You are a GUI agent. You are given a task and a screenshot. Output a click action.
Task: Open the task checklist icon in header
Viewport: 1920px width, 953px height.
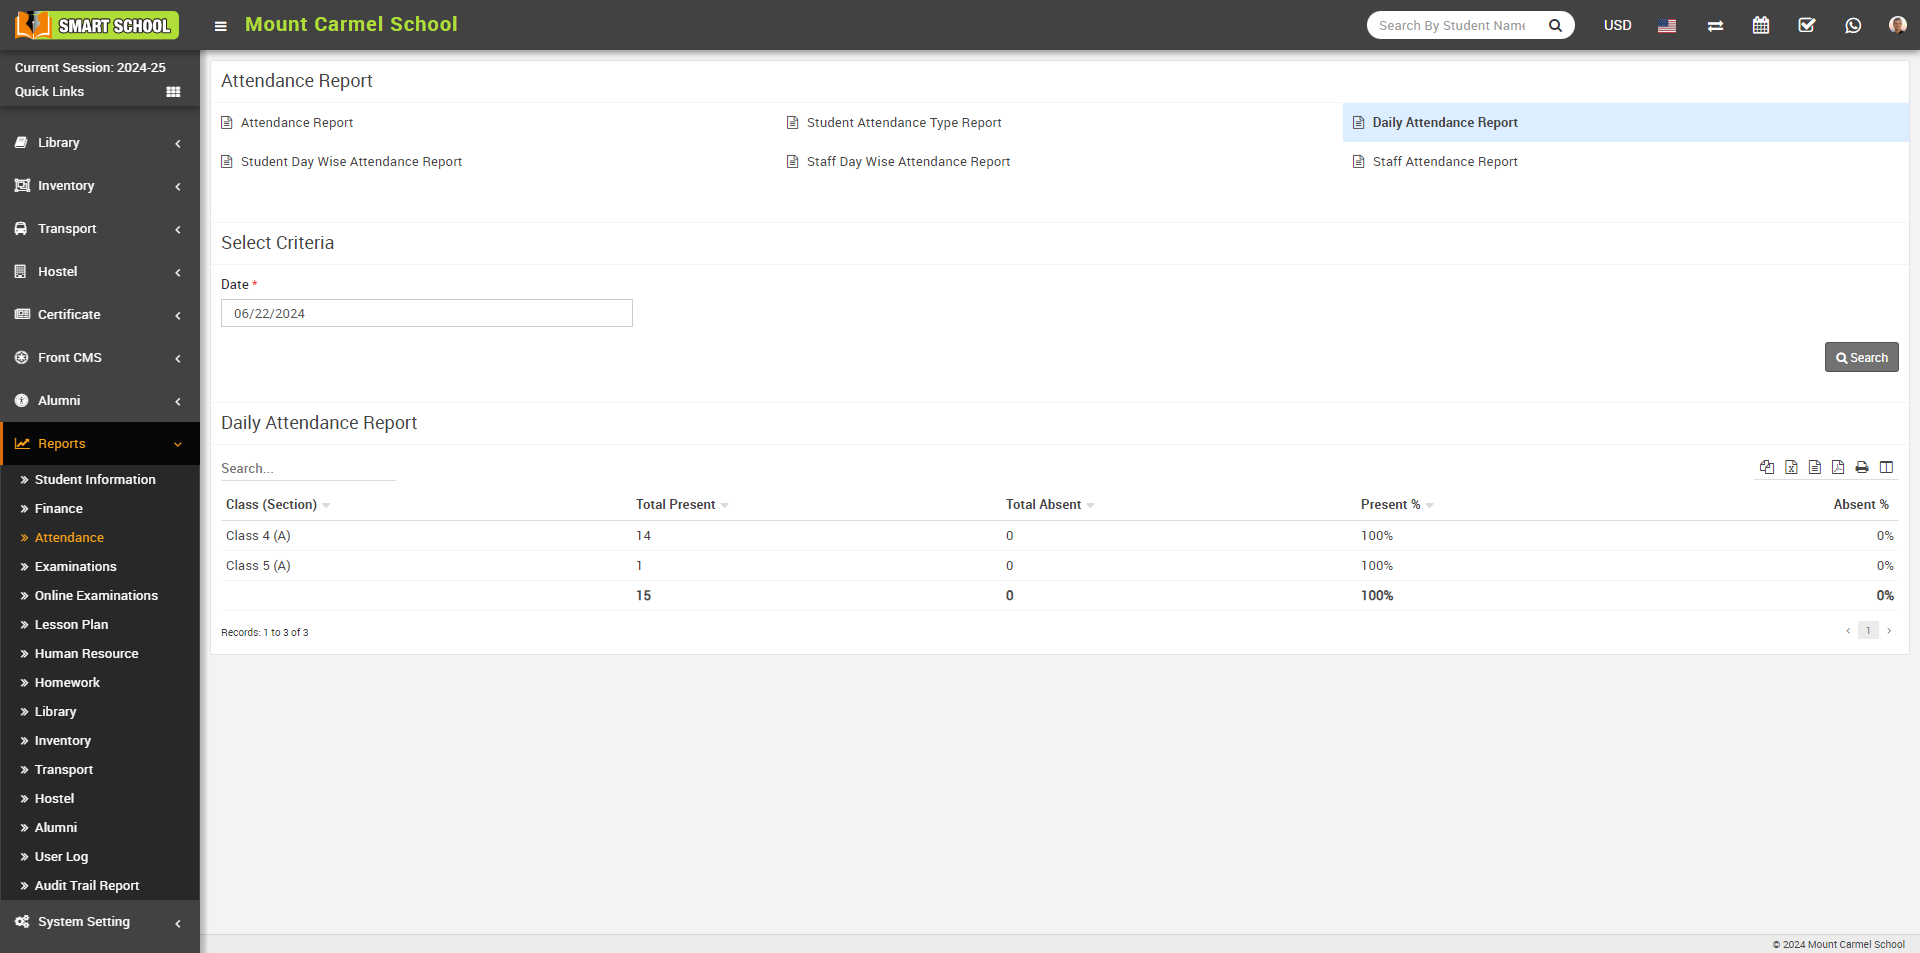[1807, 25]
